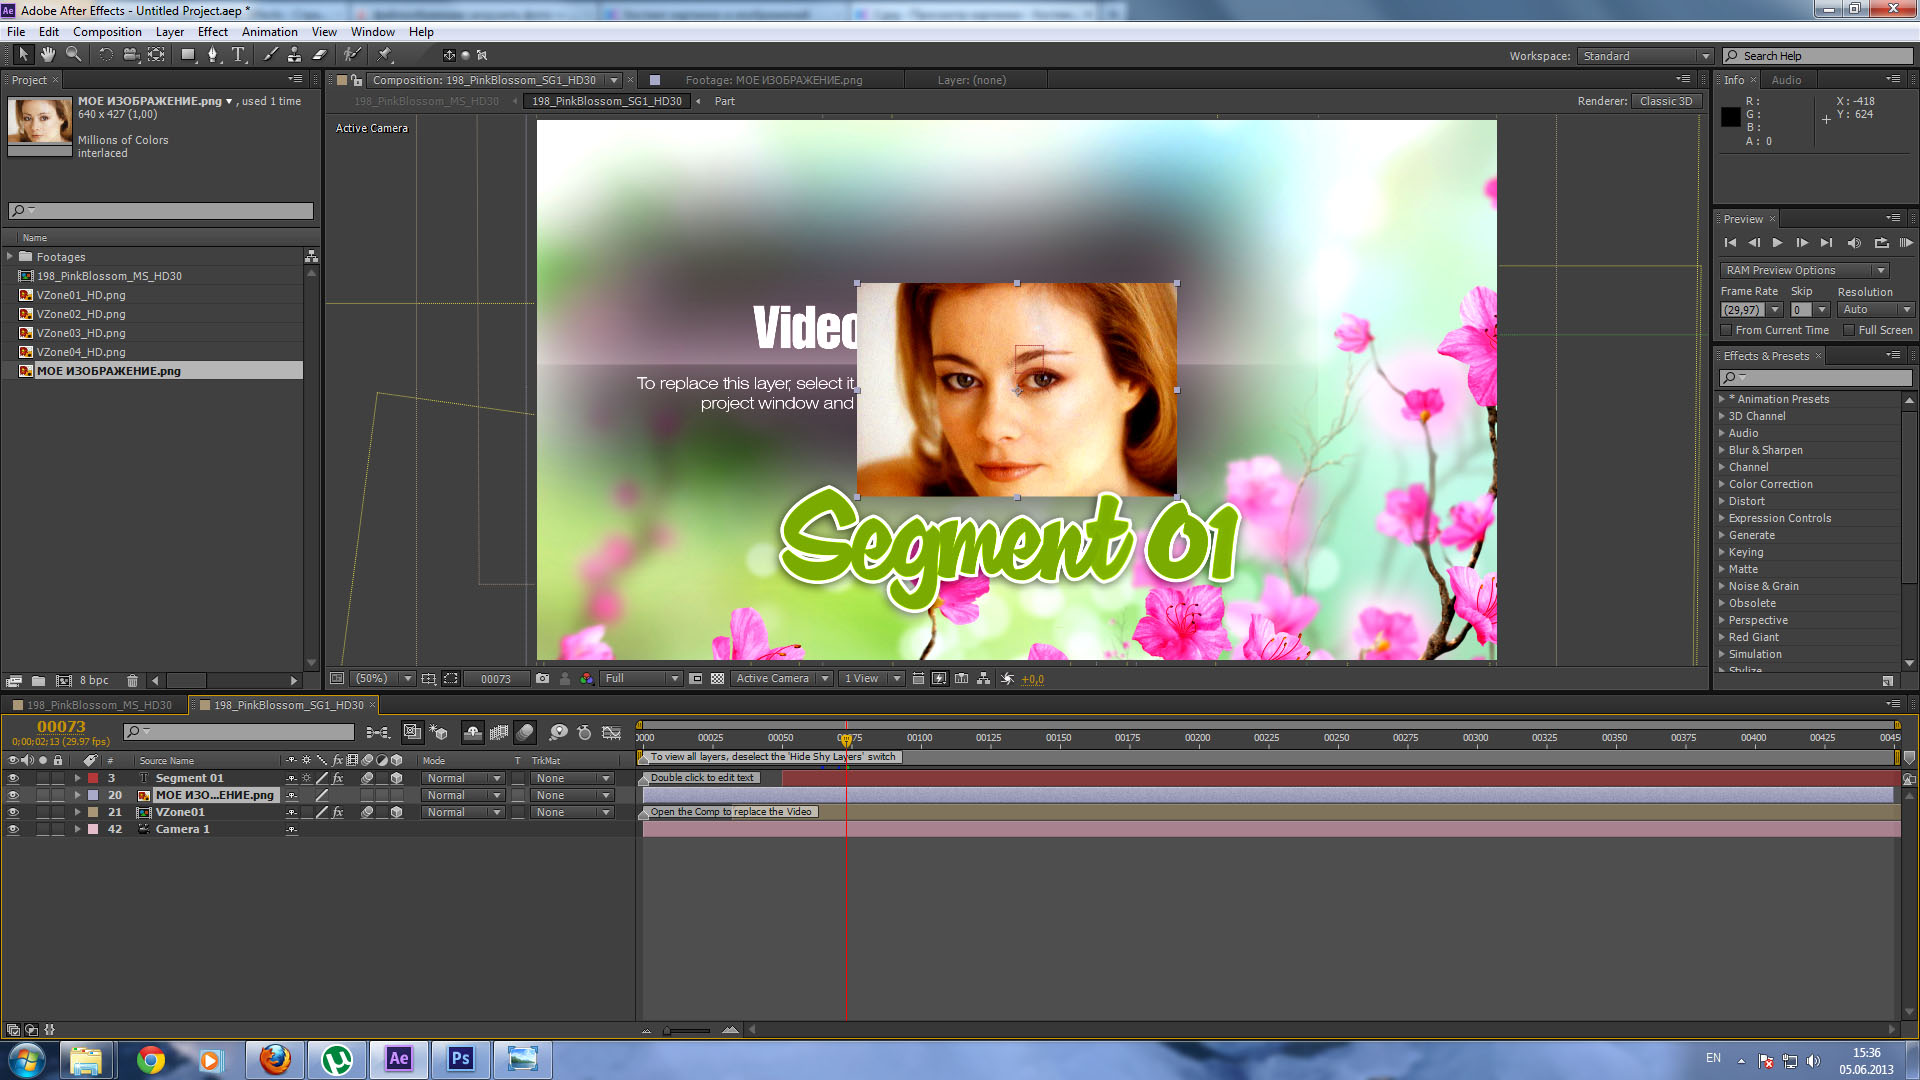Select the Hand tool in toolbar
The image size is (1920, 1080).
(x=46, y=55)
